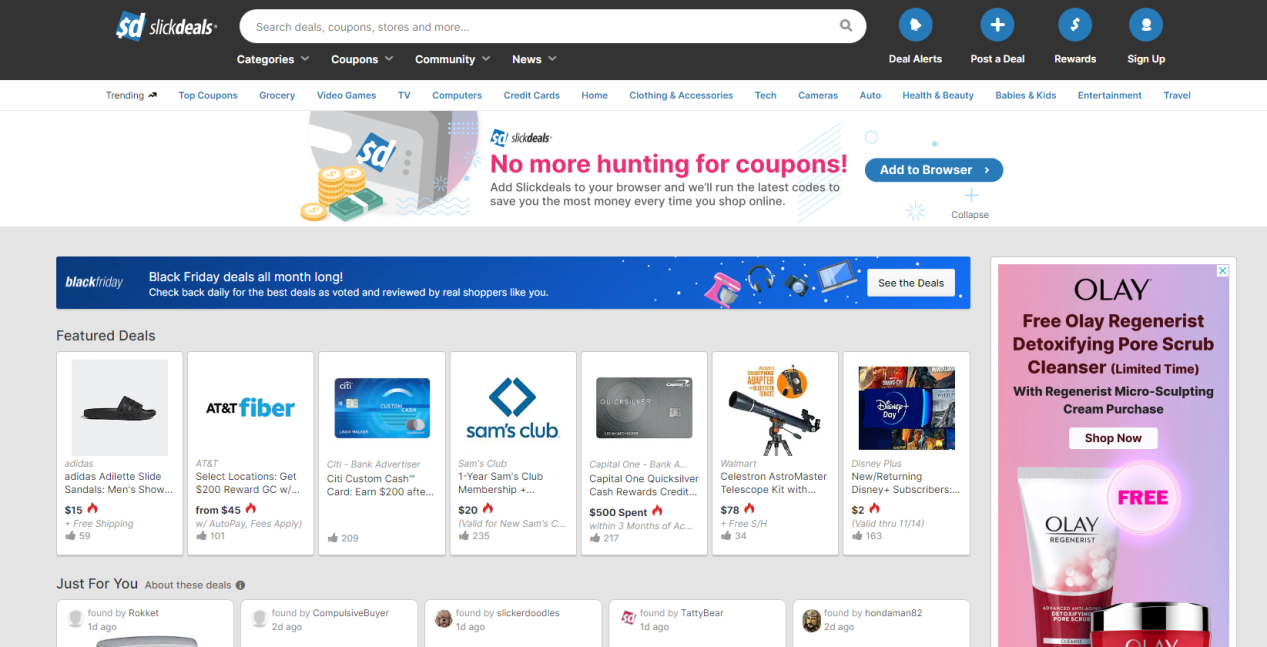The height and width of the screenshot is (647, 1267).
Task: Expand the Categories dropdown
Action: [273, 59]
